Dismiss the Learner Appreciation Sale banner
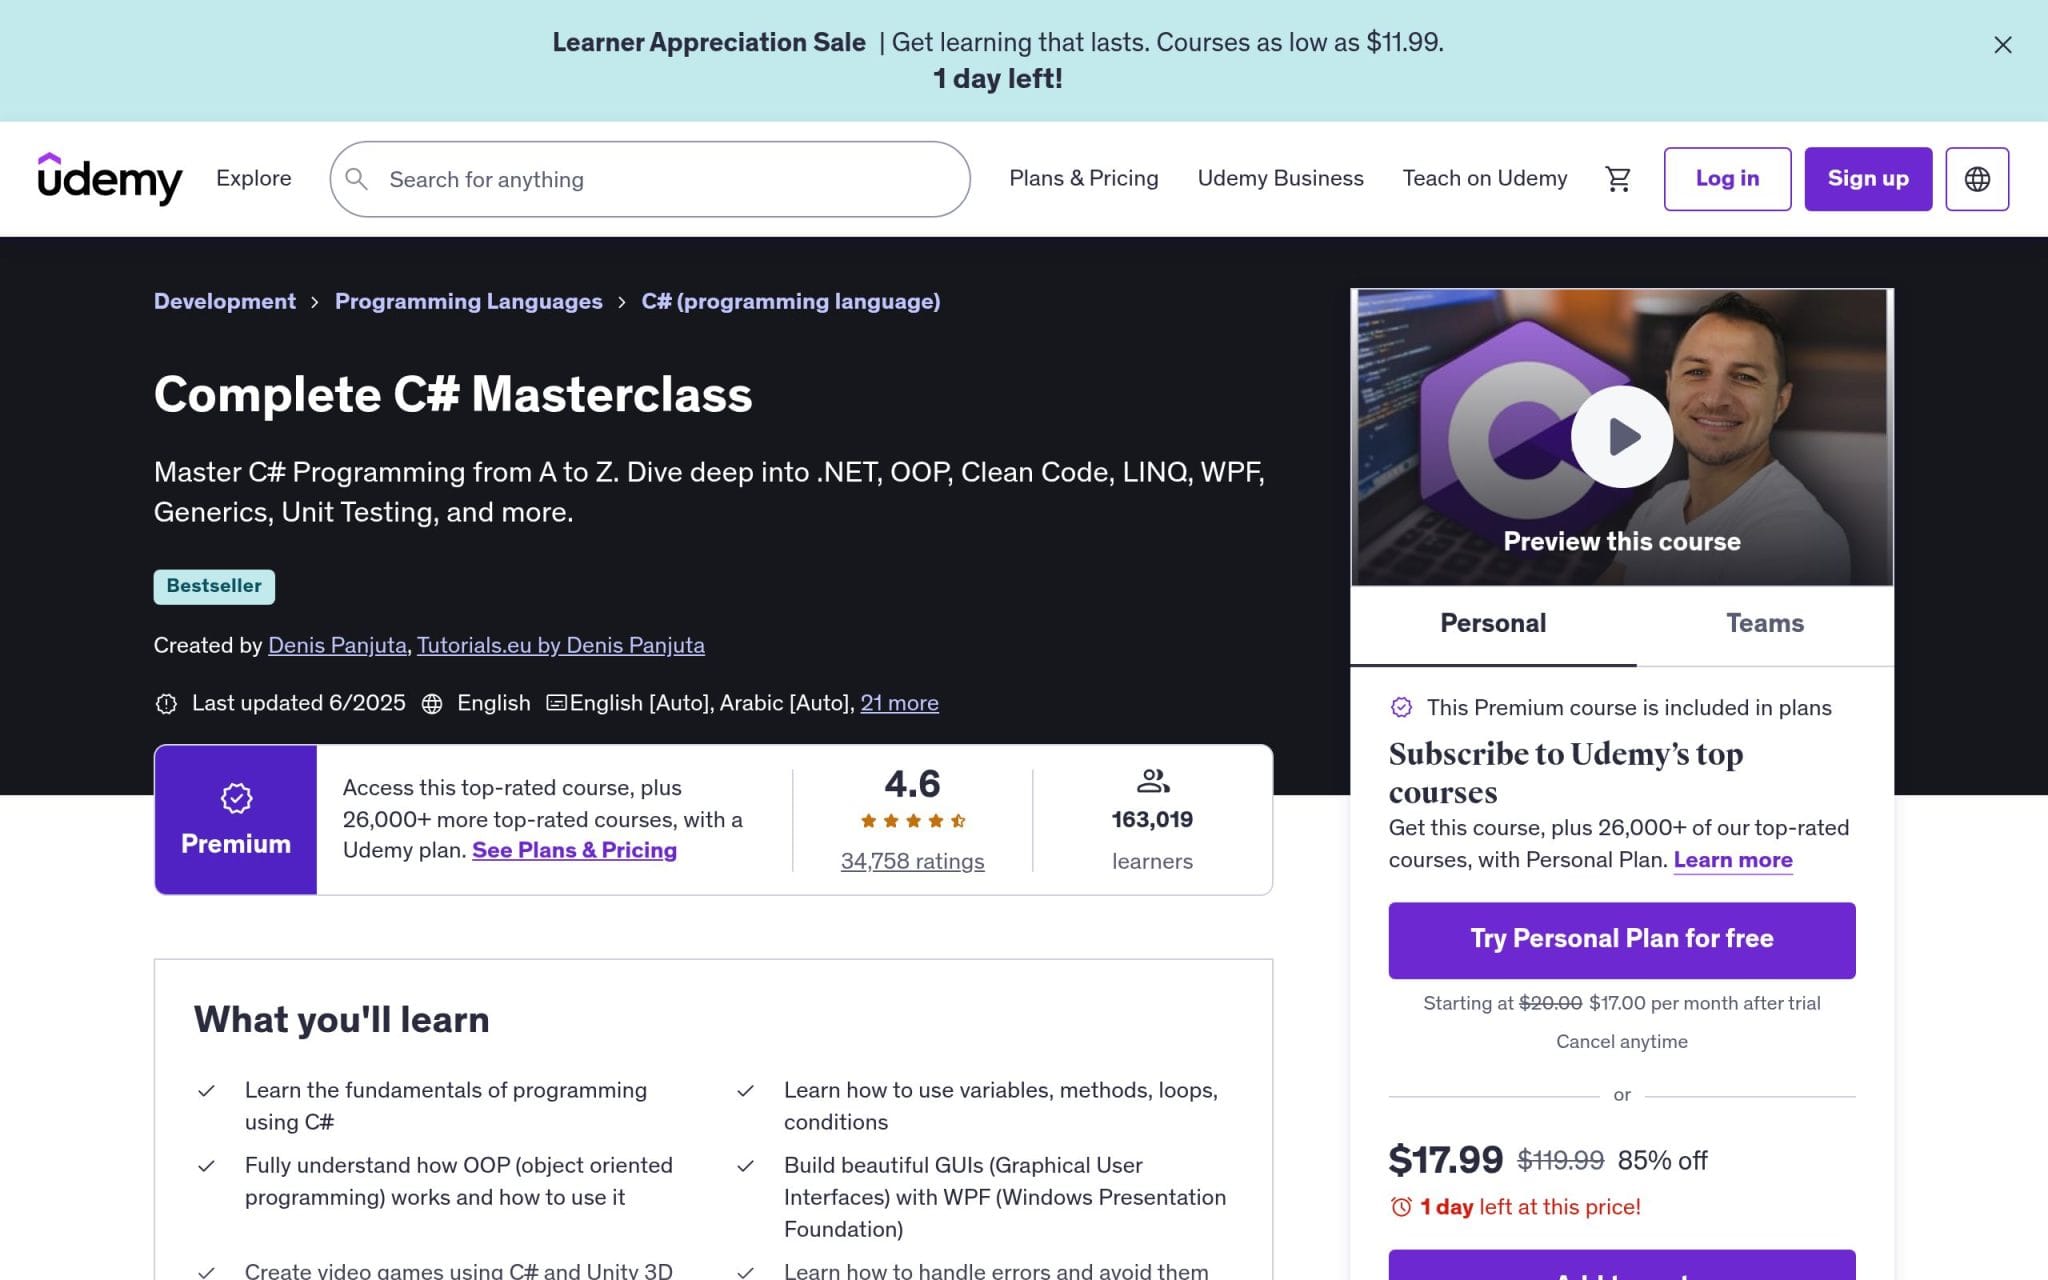 [x=2002, y=45]
